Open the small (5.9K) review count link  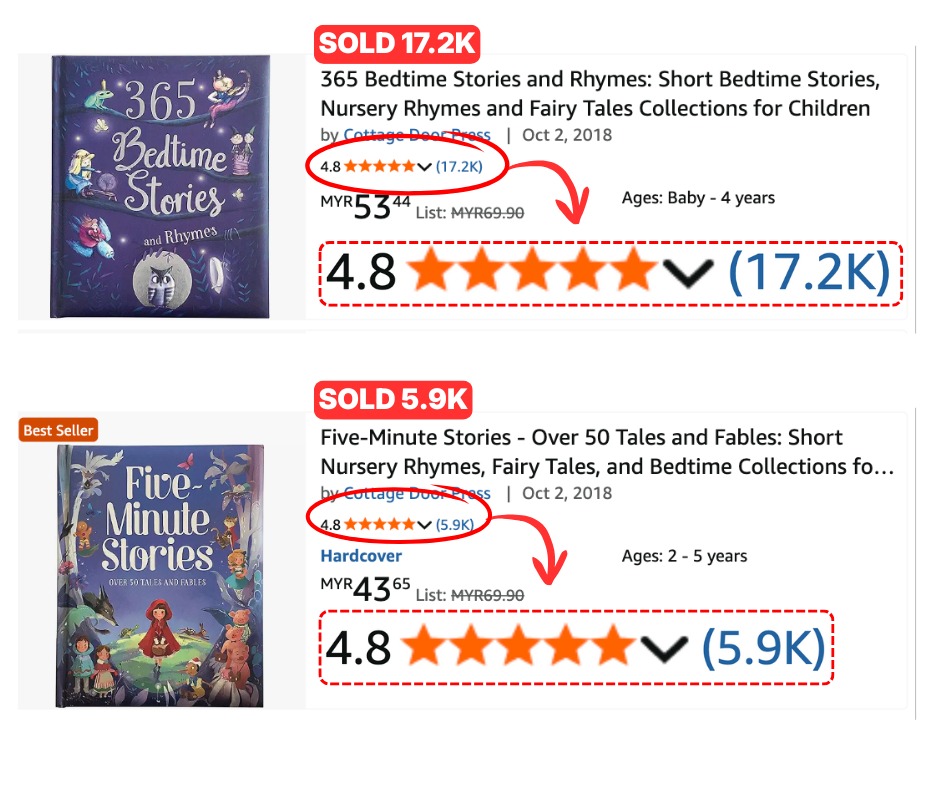[455, 524]
